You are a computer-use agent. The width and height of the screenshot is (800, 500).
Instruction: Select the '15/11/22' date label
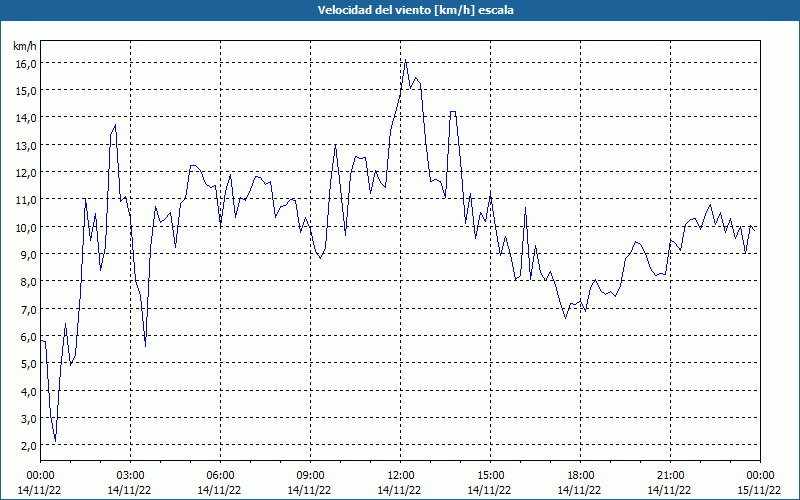759,490
